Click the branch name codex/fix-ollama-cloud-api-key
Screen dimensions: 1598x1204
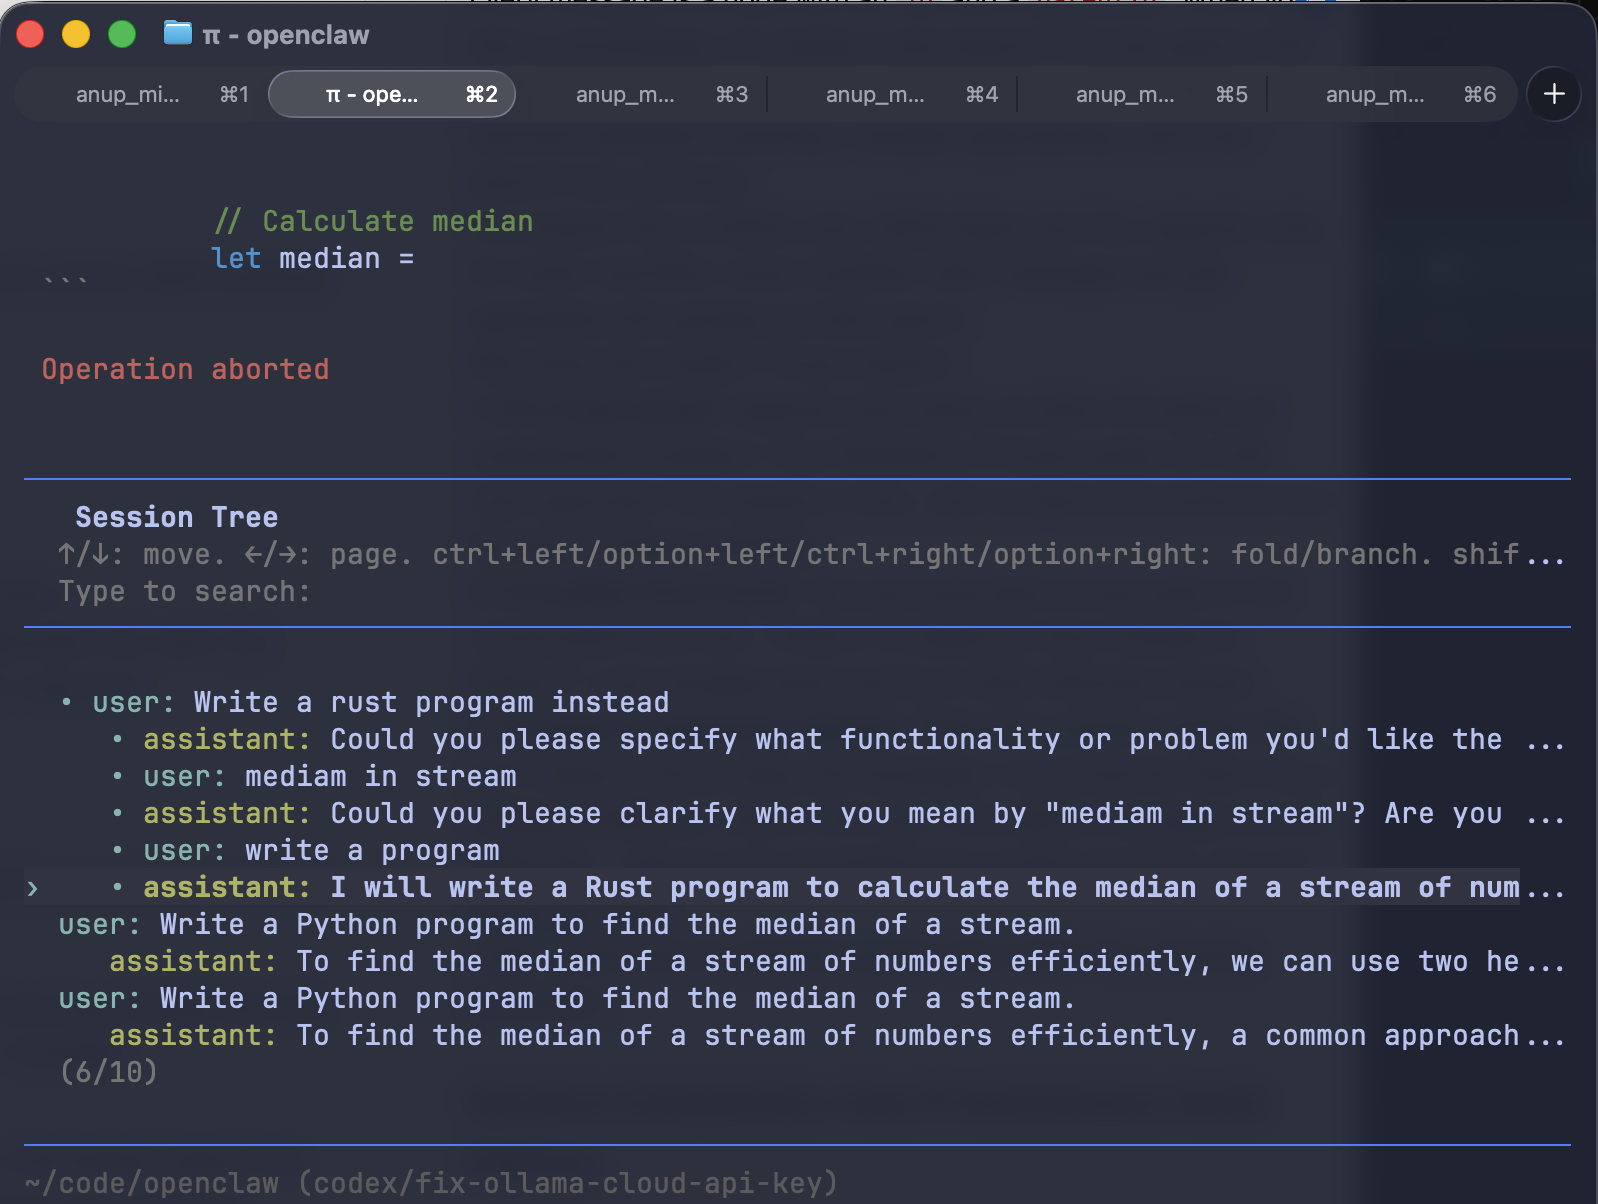point(567,1183)
